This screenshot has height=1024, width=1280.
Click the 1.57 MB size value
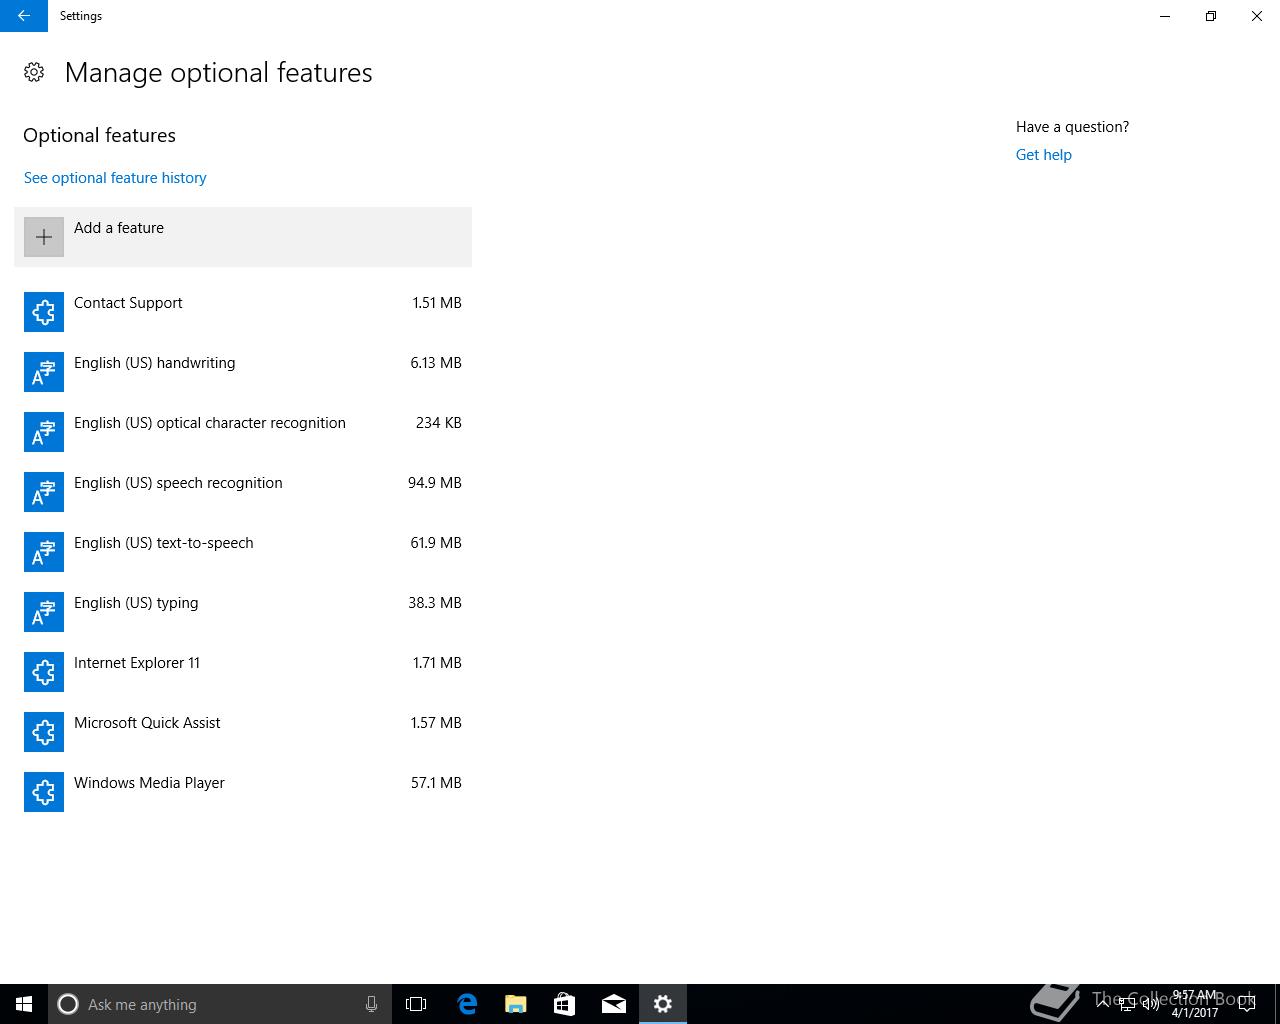[x=436, y=723]
